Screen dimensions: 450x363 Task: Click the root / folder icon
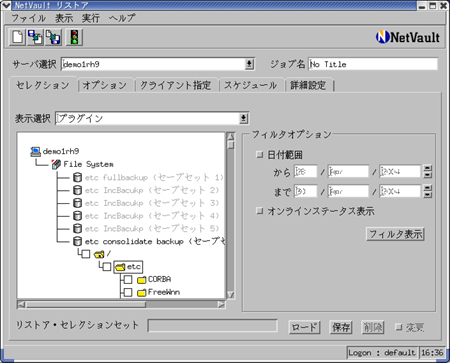tap(99, 254)
